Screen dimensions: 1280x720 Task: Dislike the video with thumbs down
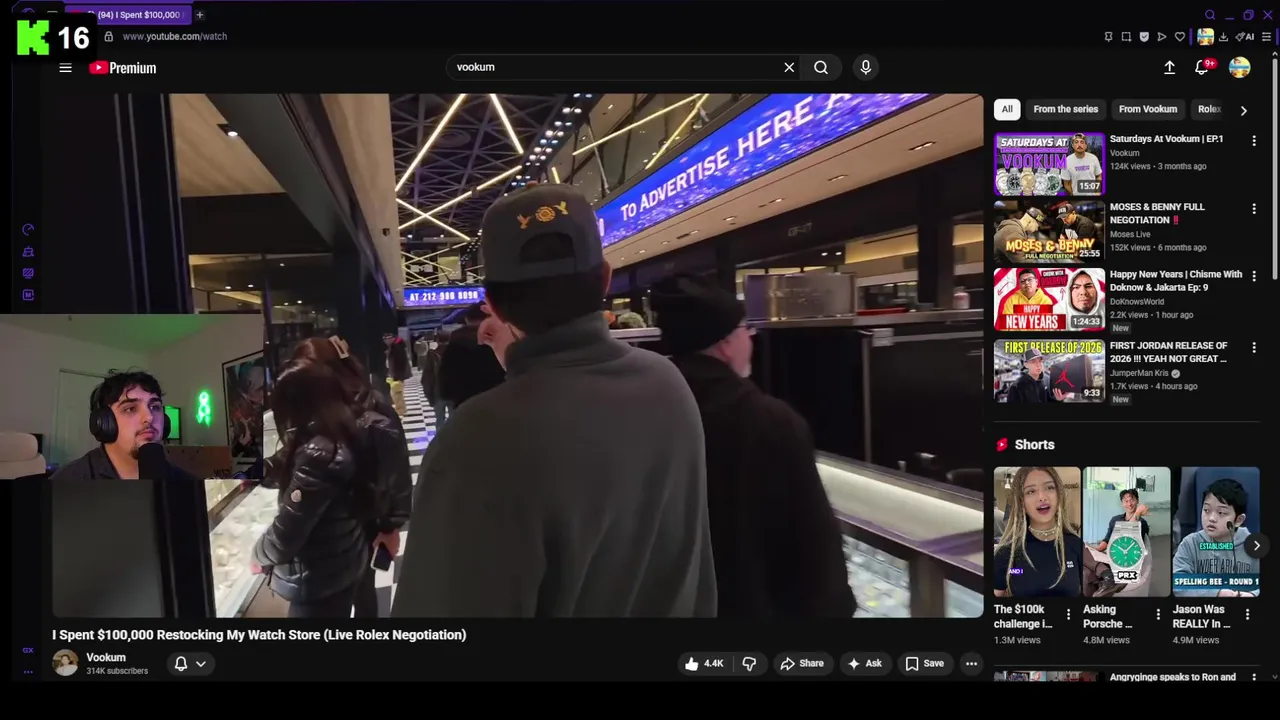tap(749, 663)
